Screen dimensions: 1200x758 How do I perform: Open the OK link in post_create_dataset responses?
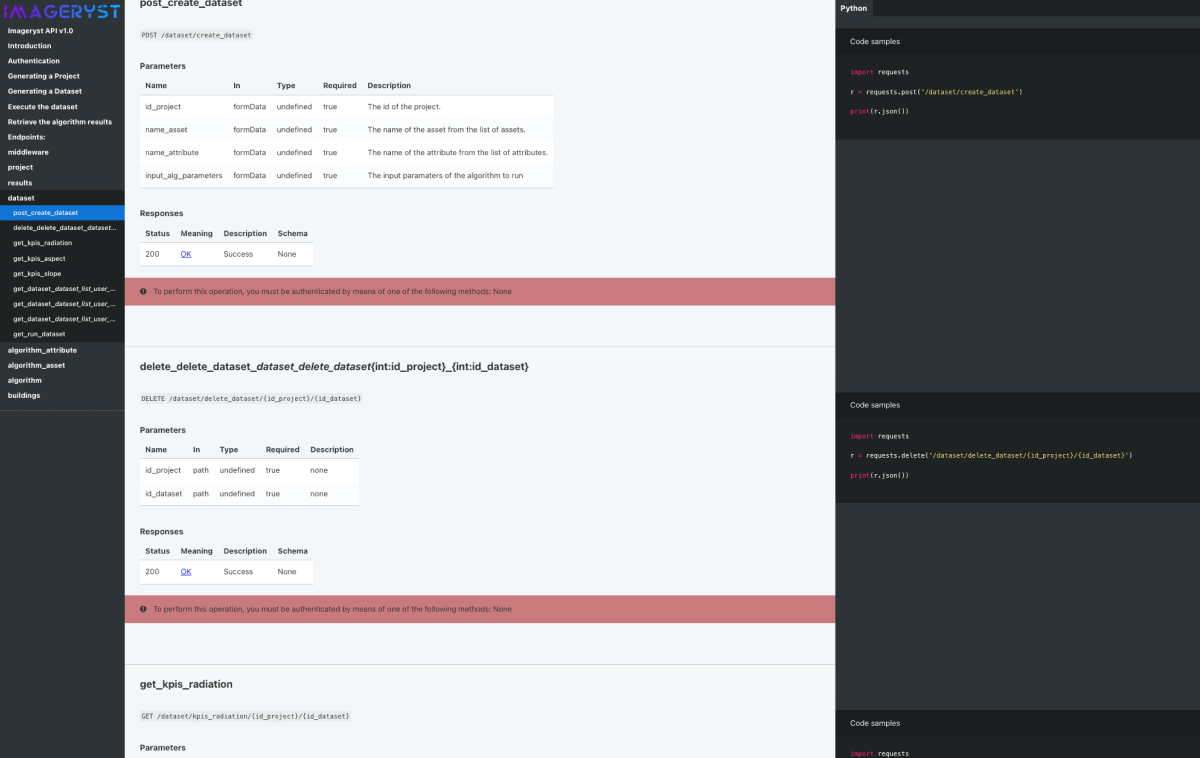(x=186, y=254)
